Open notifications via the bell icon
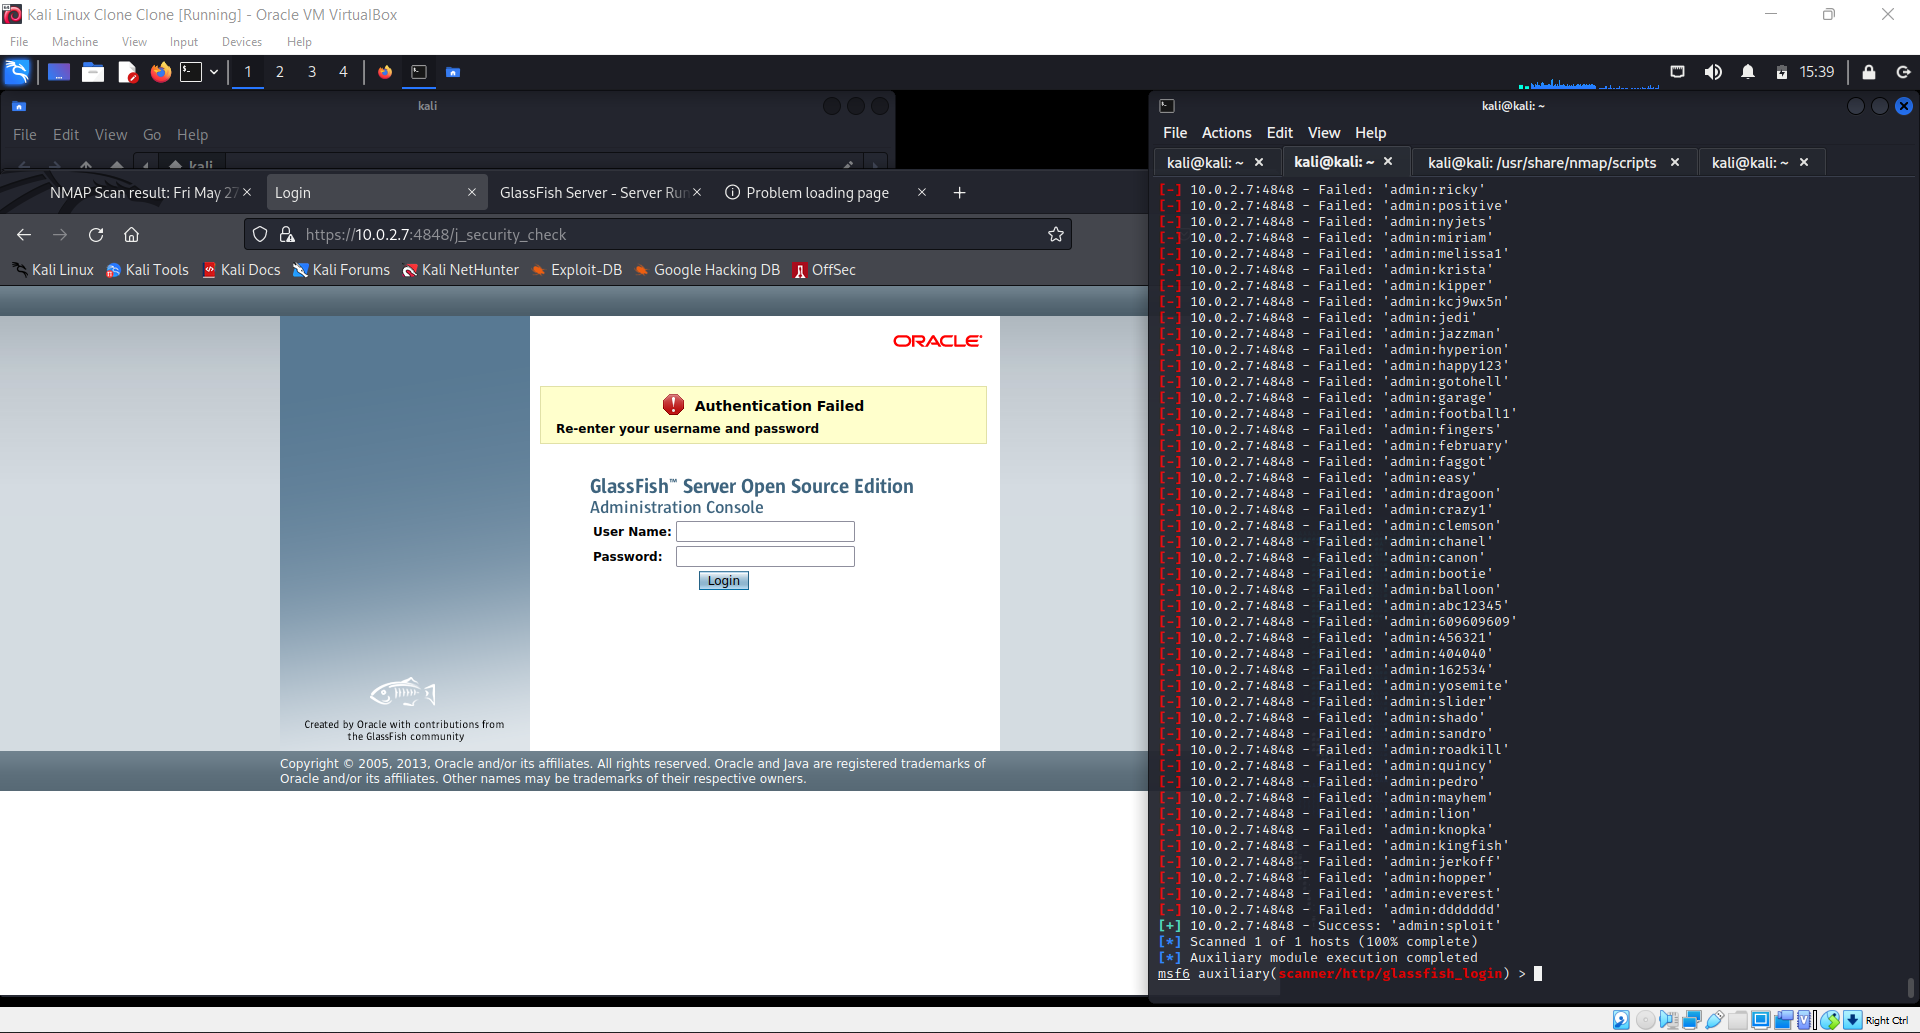Screen dimensions: 1920x1033 point(1748,71)
